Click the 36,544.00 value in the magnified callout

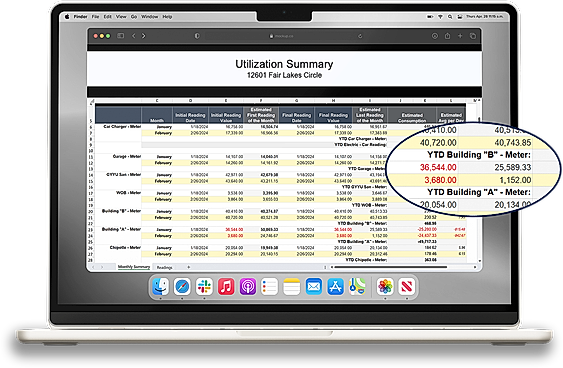[438, 167]
